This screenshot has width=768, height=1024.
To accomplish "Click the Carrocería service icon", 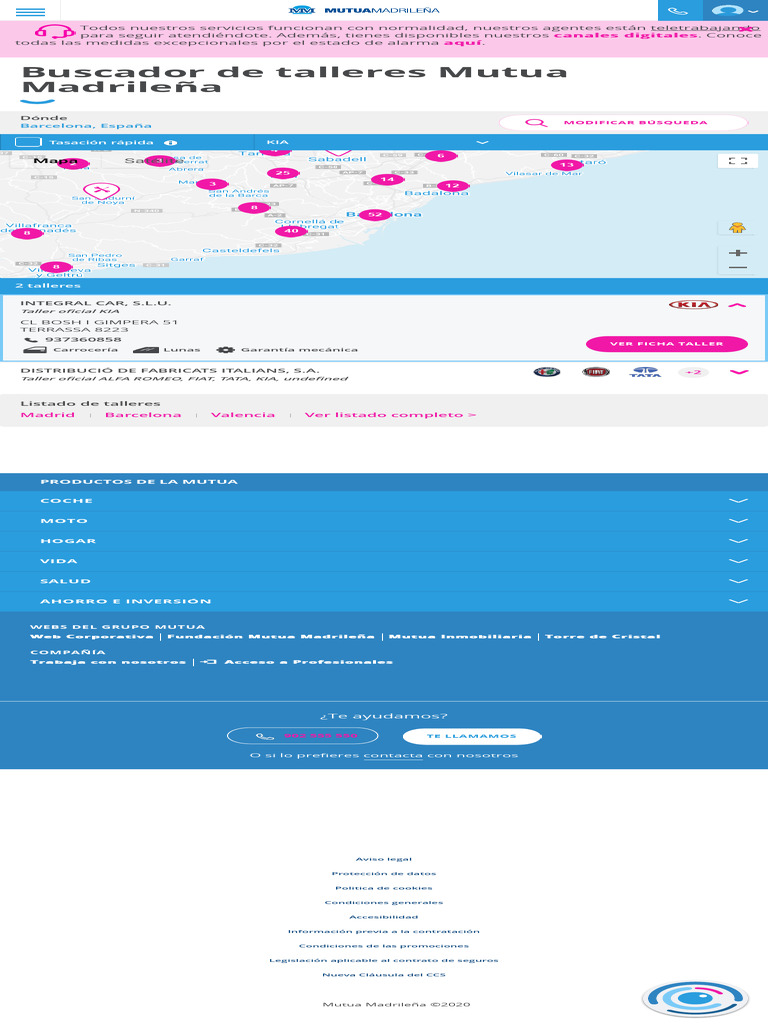I will pos(35,350).
